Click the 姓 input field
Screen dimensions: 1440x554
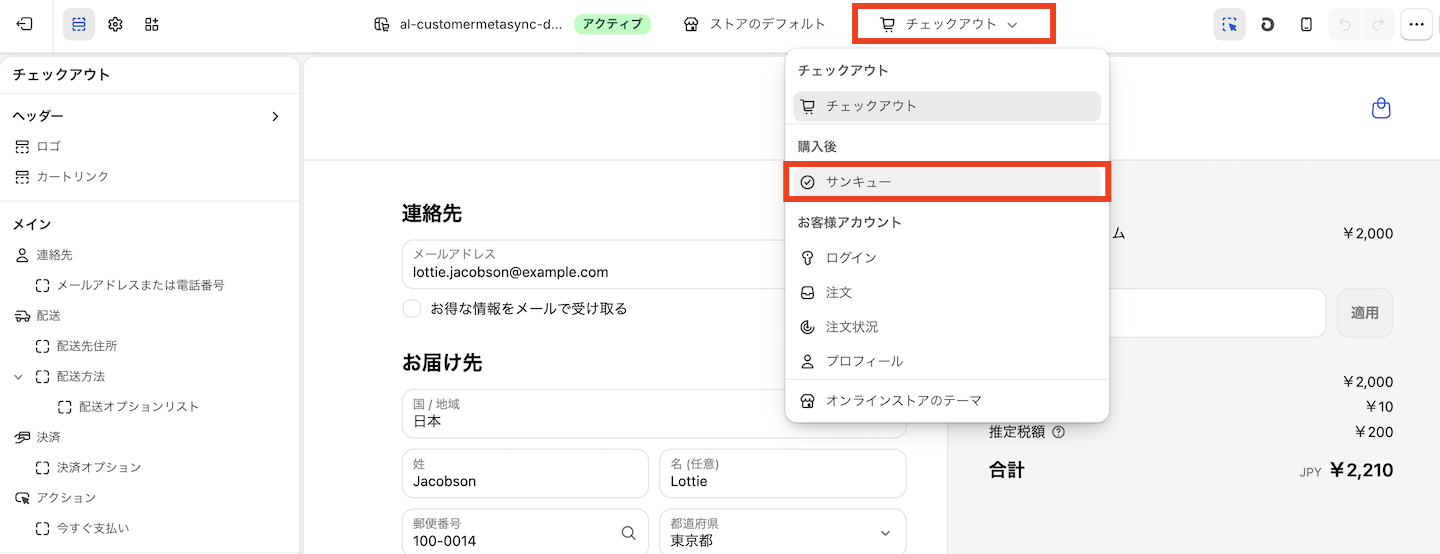point(525,473)
